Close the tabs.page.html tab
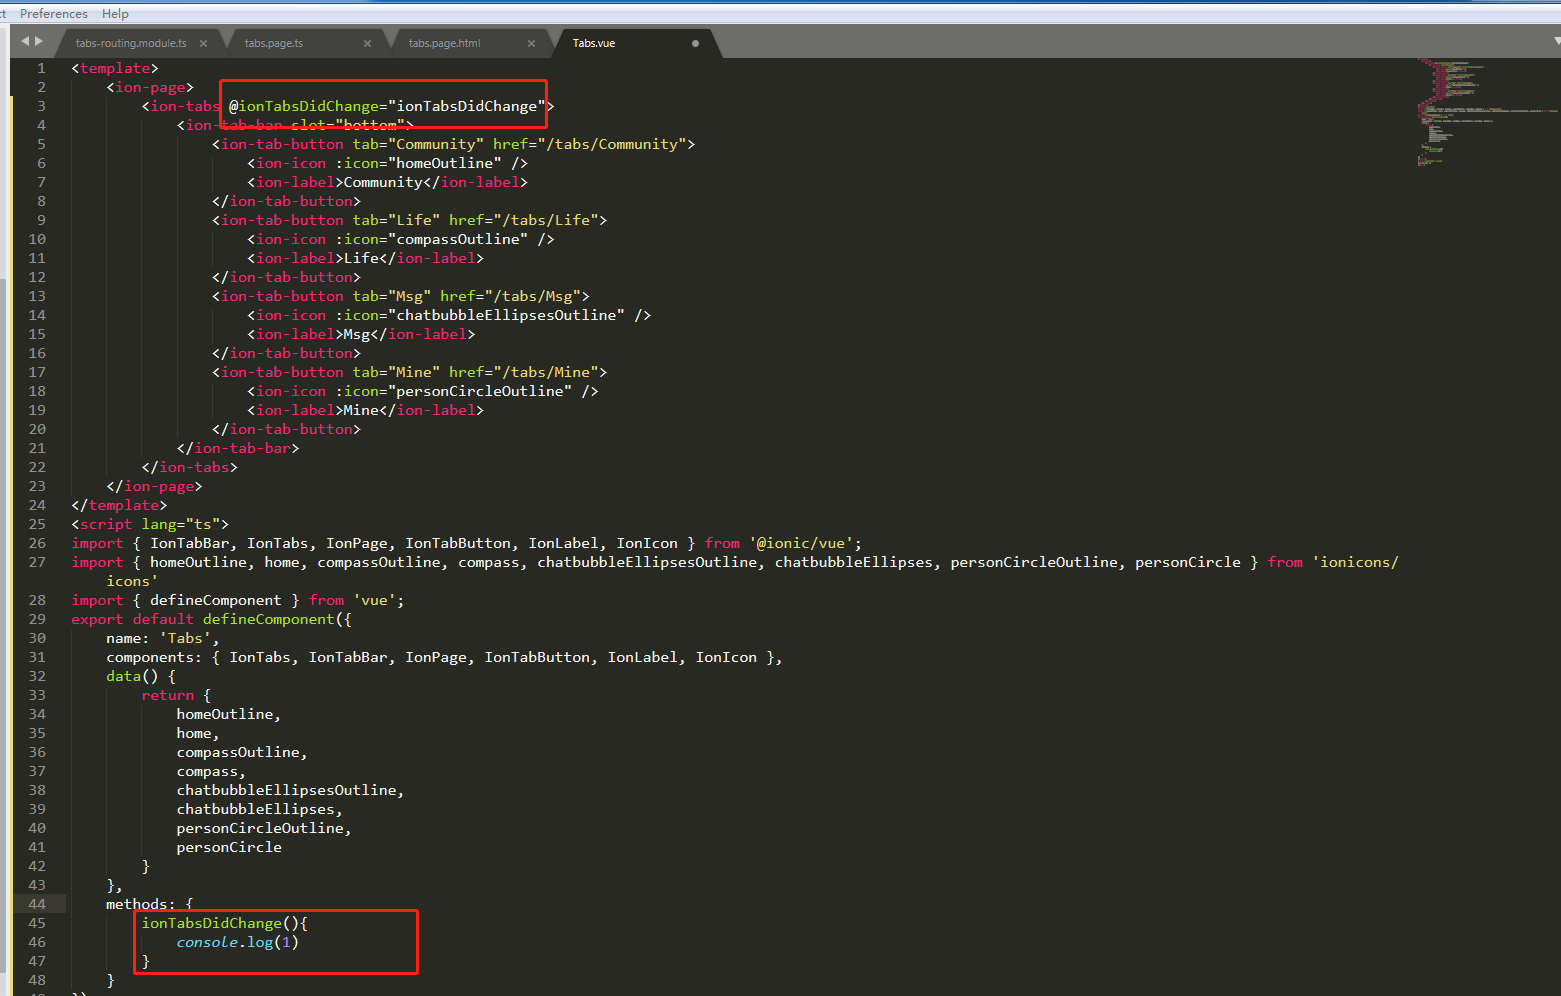Image resolution: width=1561 pixels, height=996 pixels. pos(531,43)
